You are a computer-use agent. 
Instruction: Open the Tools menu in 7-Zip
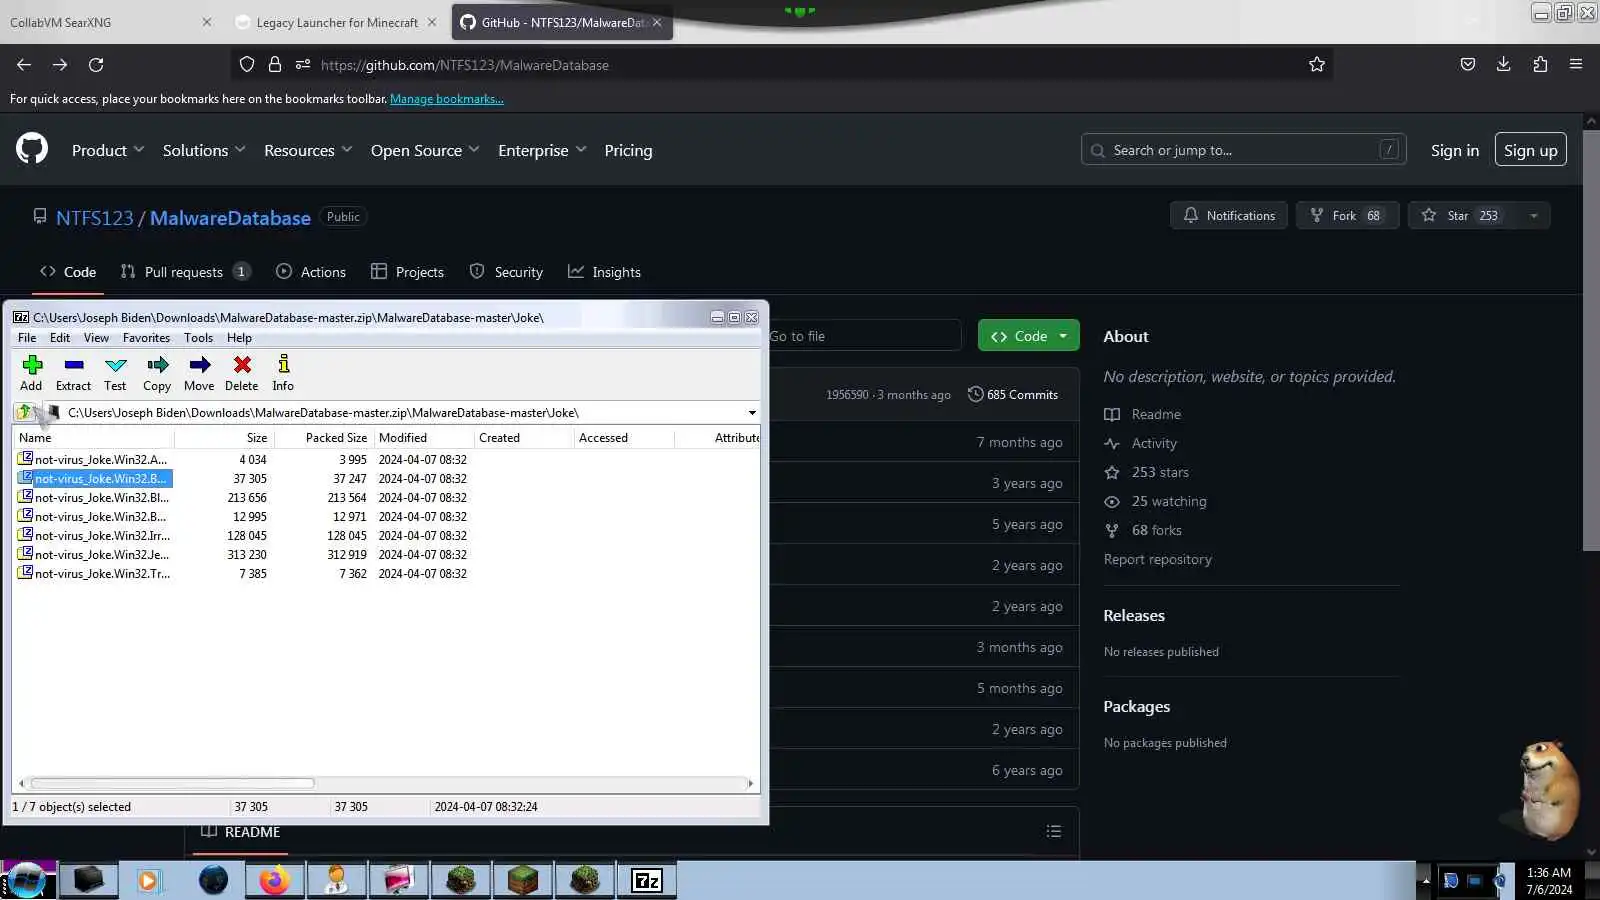click(198, 338)
